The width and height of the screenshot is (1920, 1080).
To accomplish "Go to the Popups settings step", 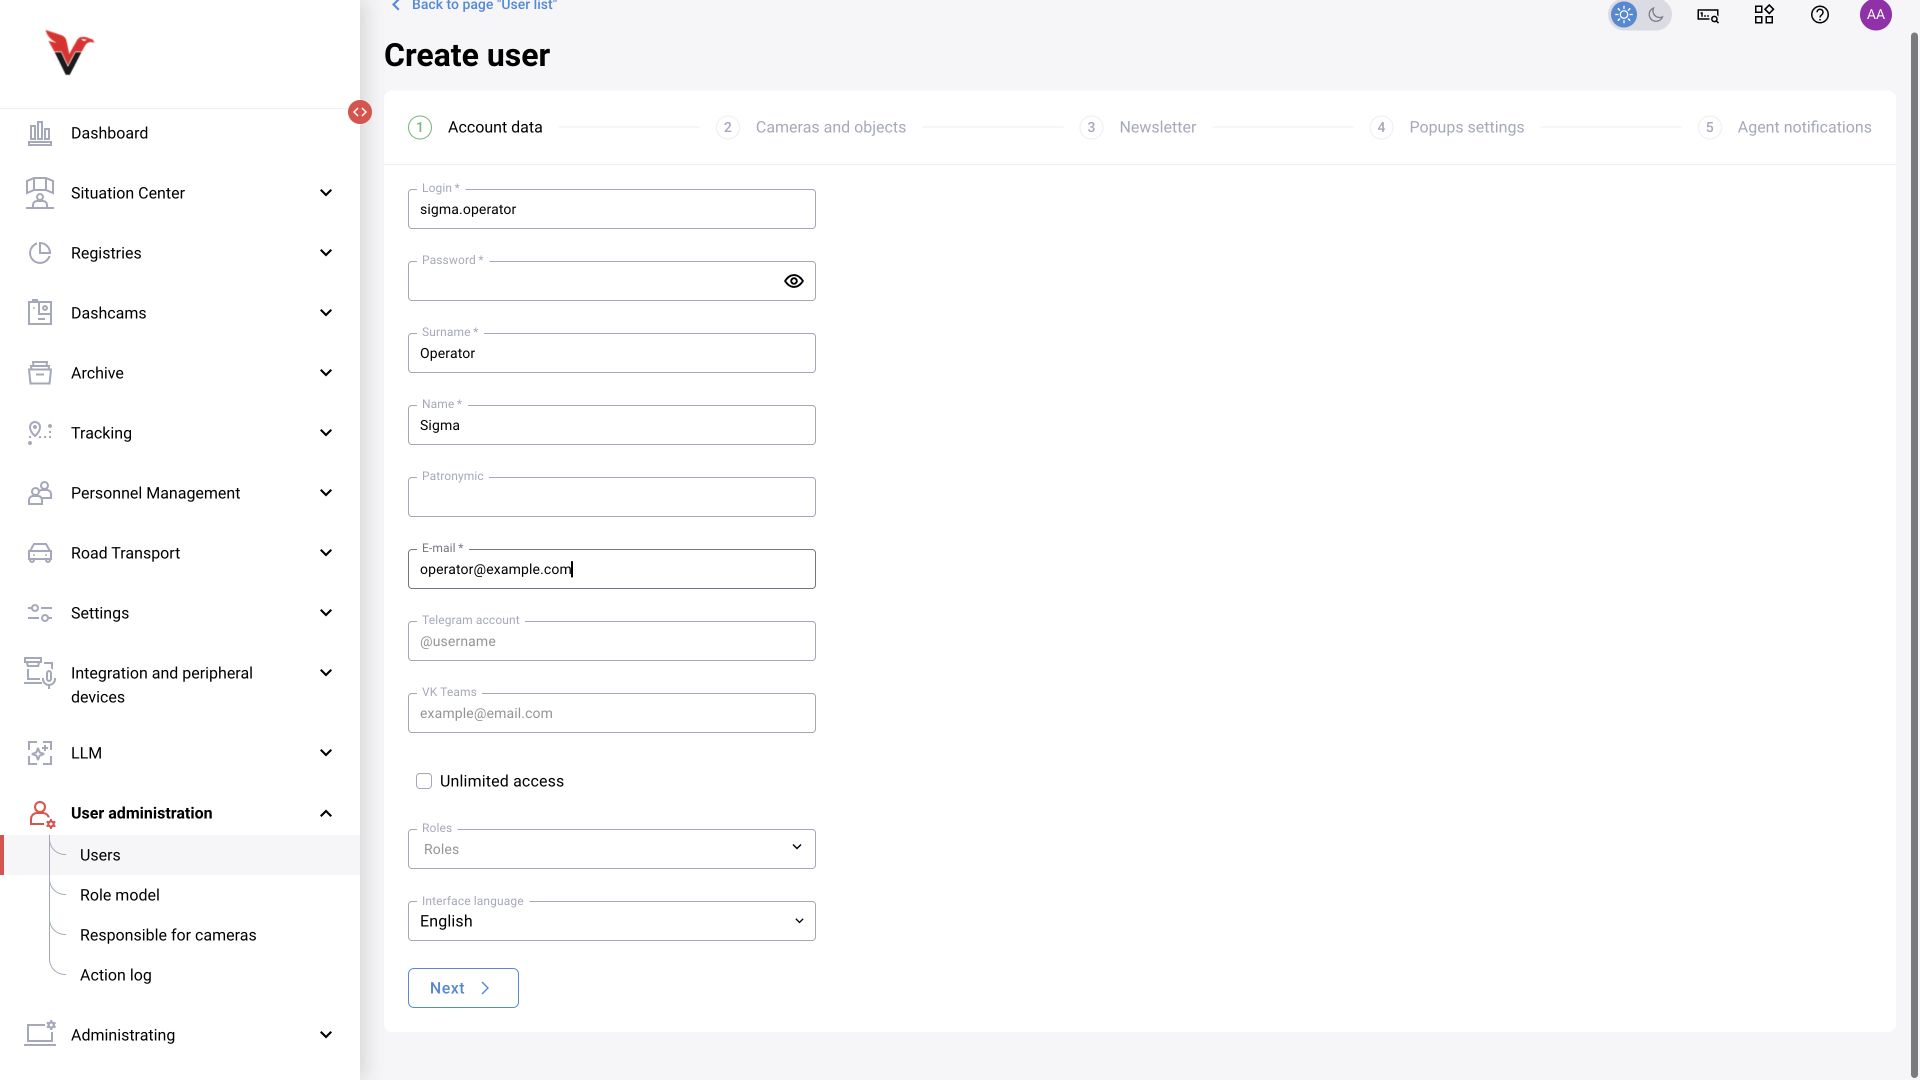I will (1447, 127).
